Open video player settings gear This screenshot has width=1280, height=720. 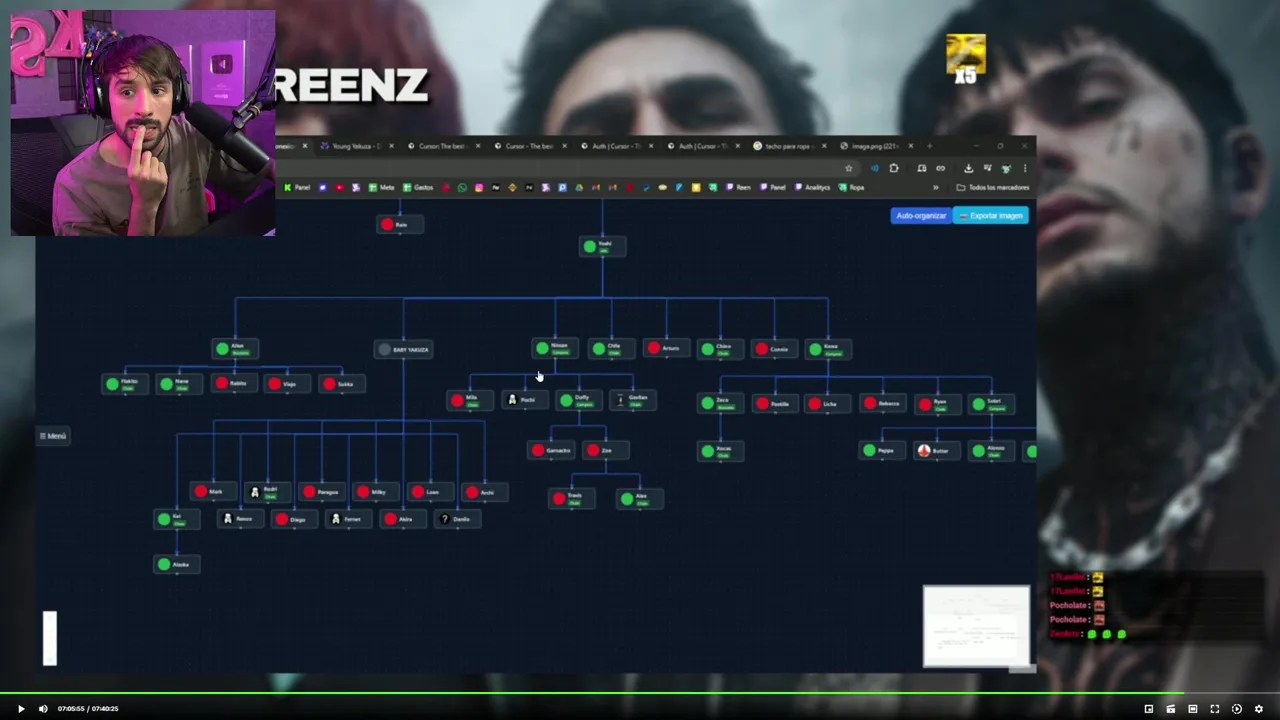(x=1259, y=709)
